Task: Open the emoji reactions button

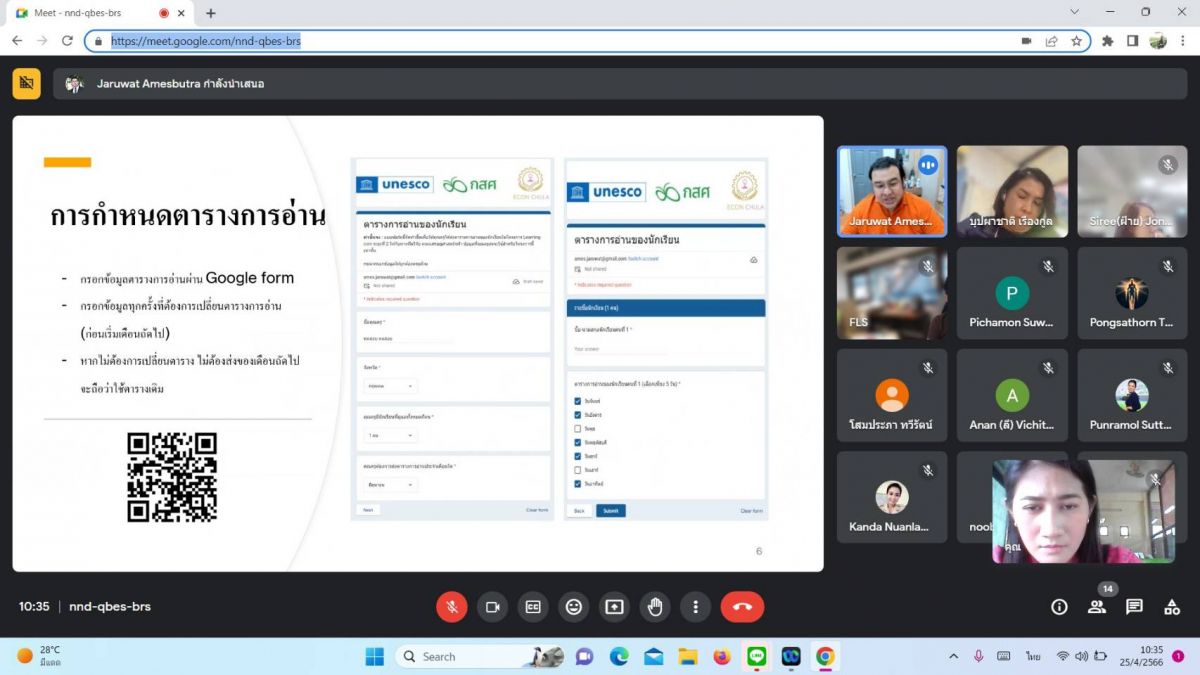Action: [573, 606]
